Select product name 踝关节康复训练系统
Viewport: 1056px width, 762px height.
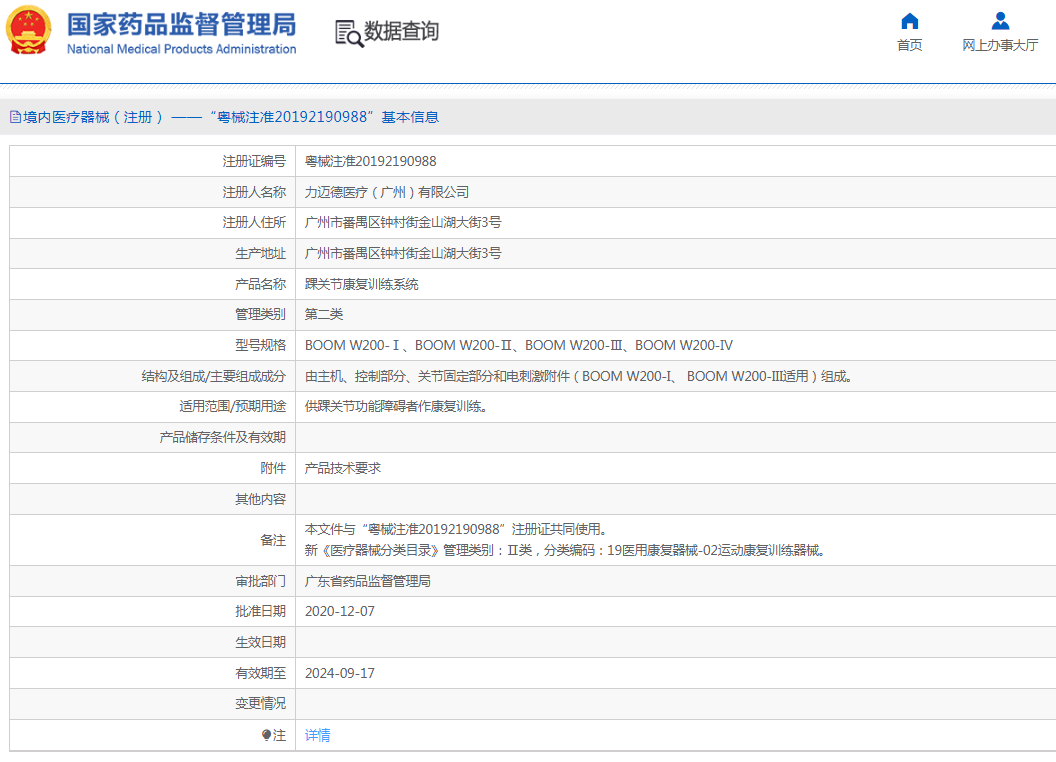pos(362,284)
